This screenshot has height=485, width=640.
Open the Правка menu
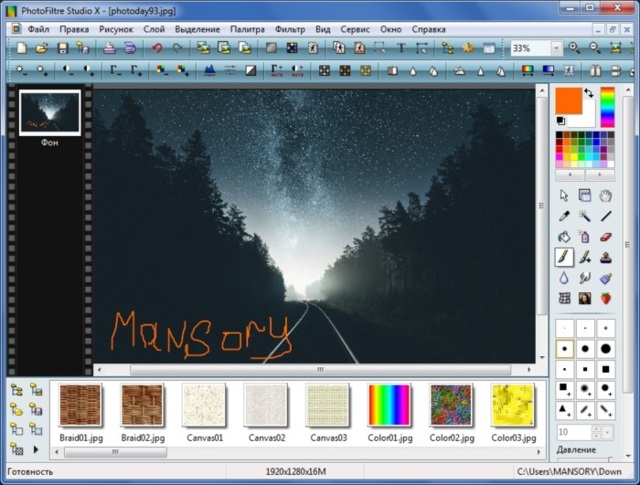[x=74, y=29]
